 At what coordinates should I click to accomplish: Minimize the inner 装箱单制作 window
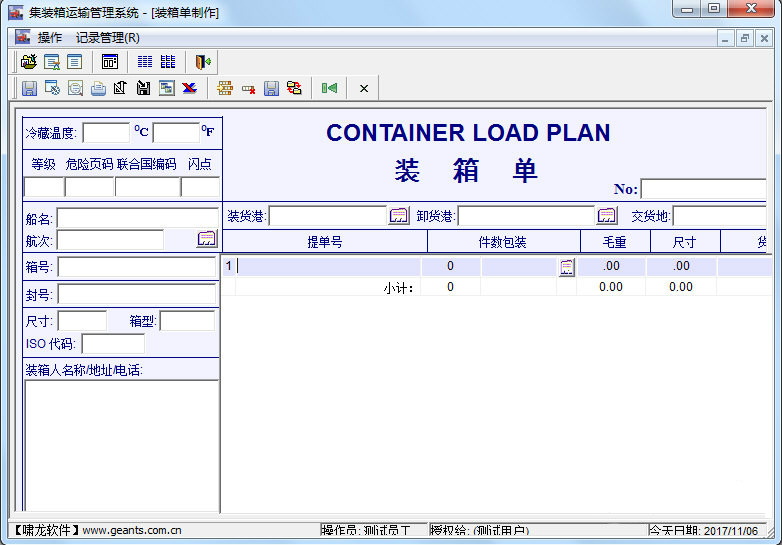[x=725, y=38]
